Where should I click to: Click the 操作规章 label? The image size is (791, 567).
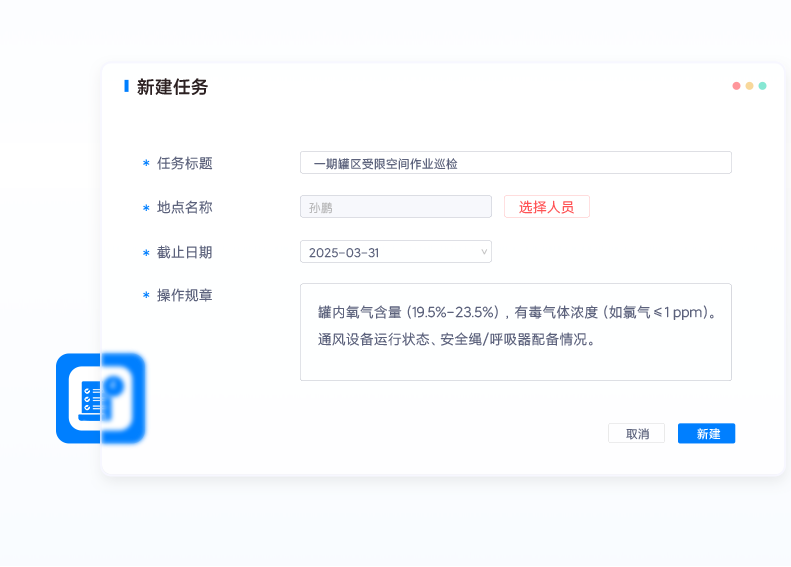(184, 296)
